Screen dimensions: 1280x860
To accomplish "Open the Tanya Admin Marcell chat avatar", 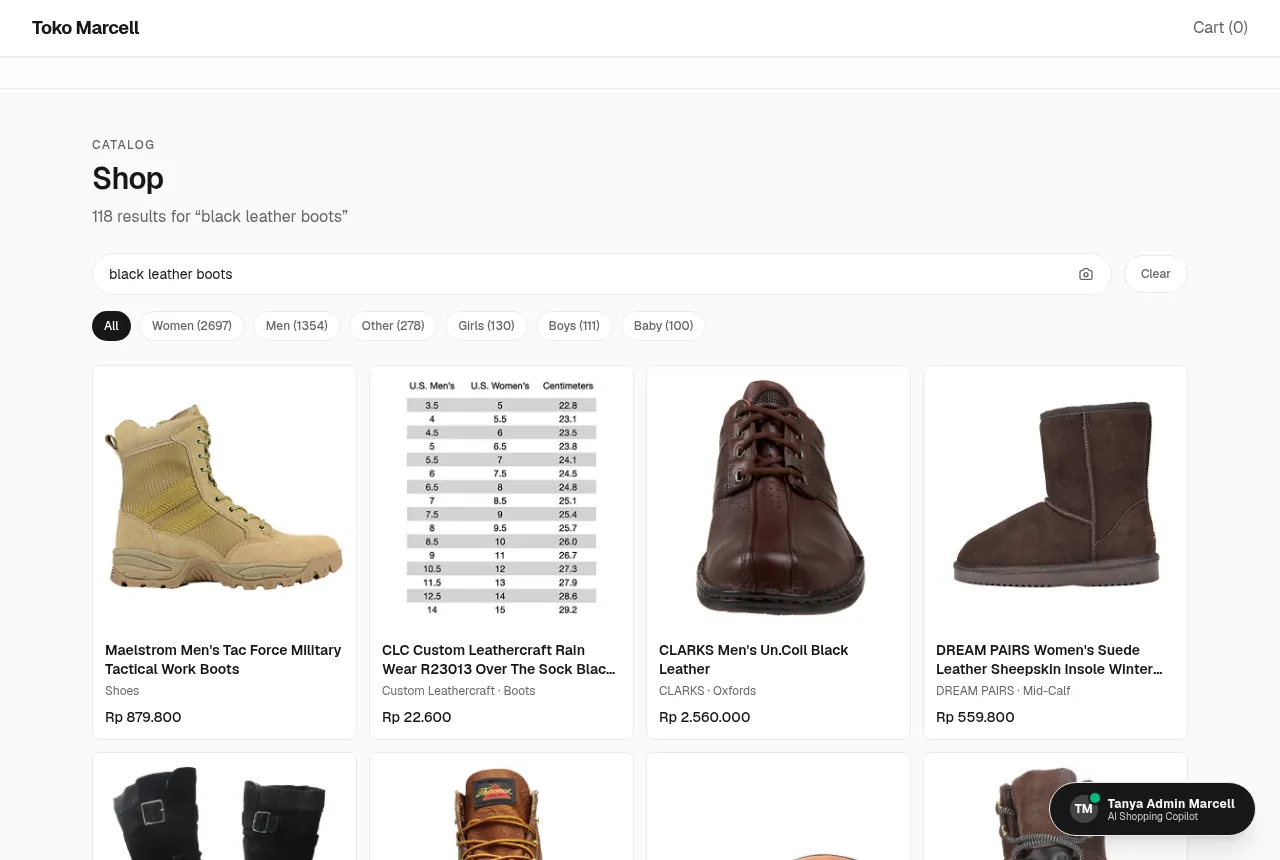I will tap(1084, 809).
